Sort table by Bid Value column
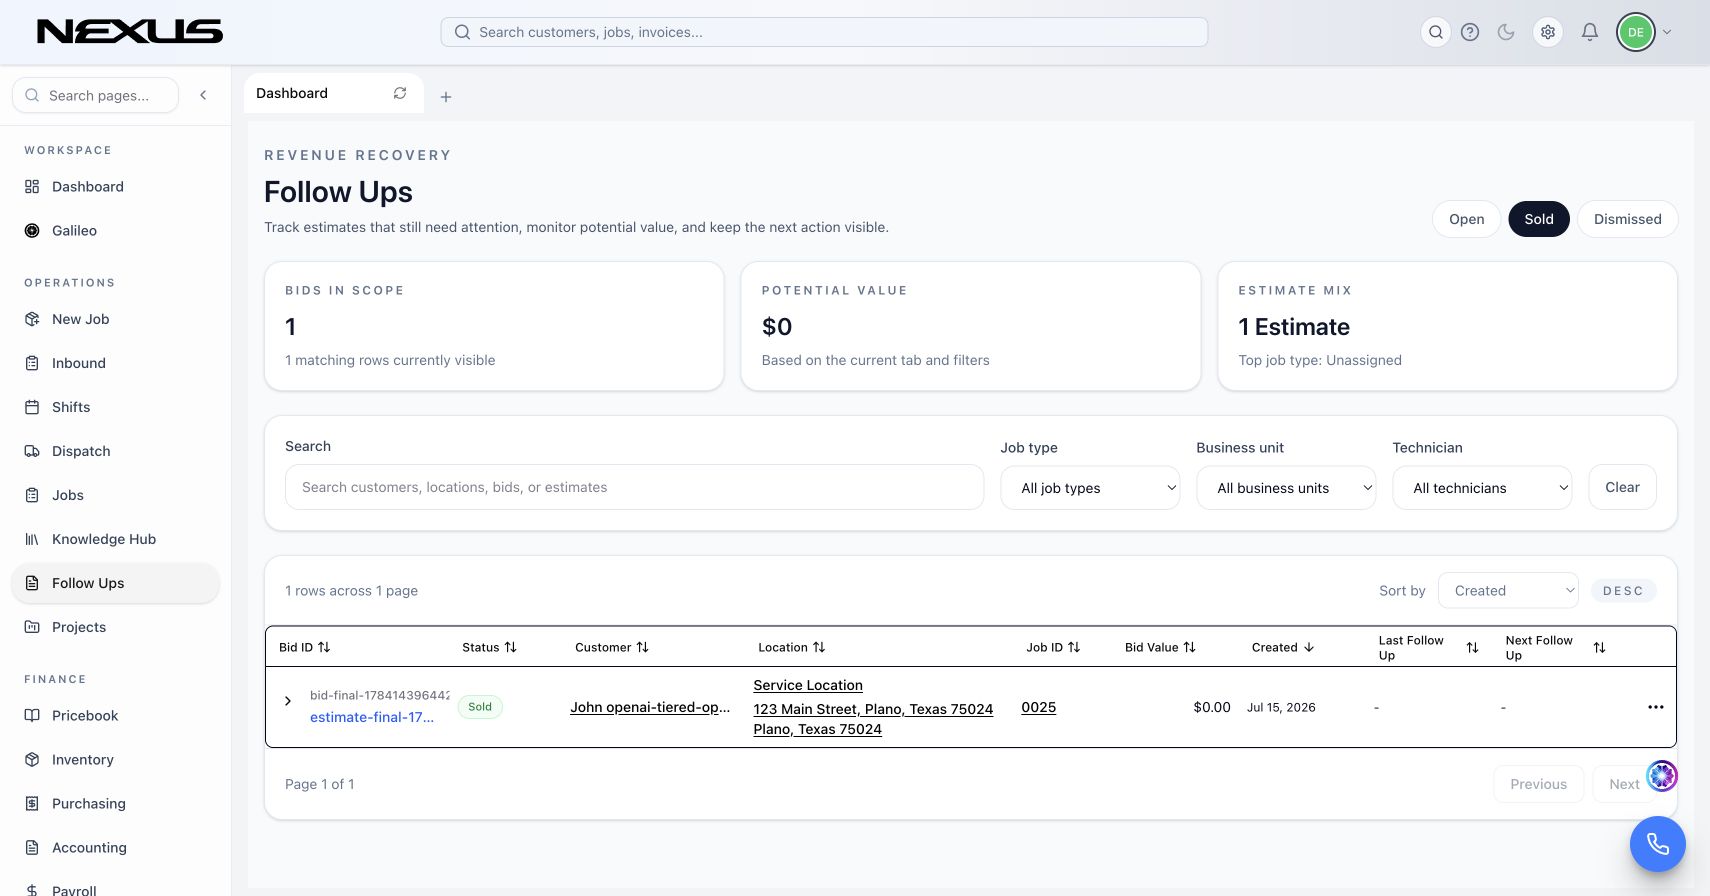The width and height of the screenshot is (1710, 896). [x=1160, y=647]
